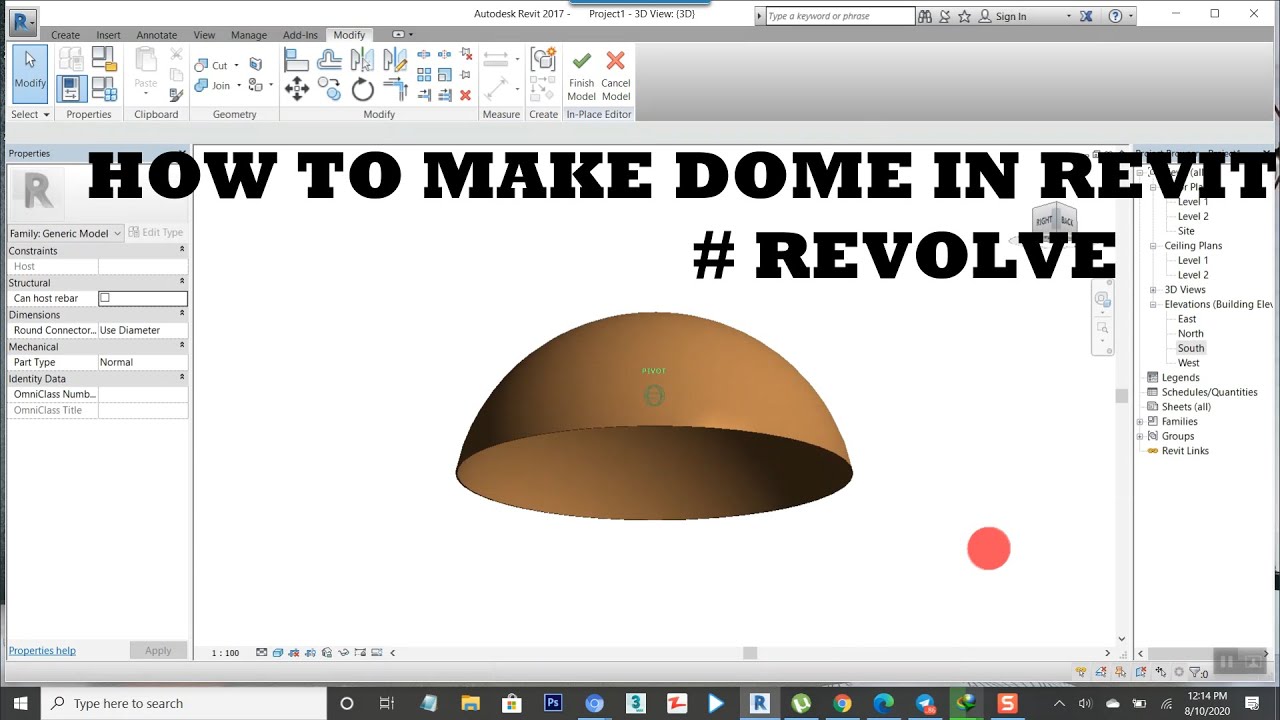Viewport: 1280px width, 720px height.
Task: Click the red Delete X icon
Action: [465, 95]
